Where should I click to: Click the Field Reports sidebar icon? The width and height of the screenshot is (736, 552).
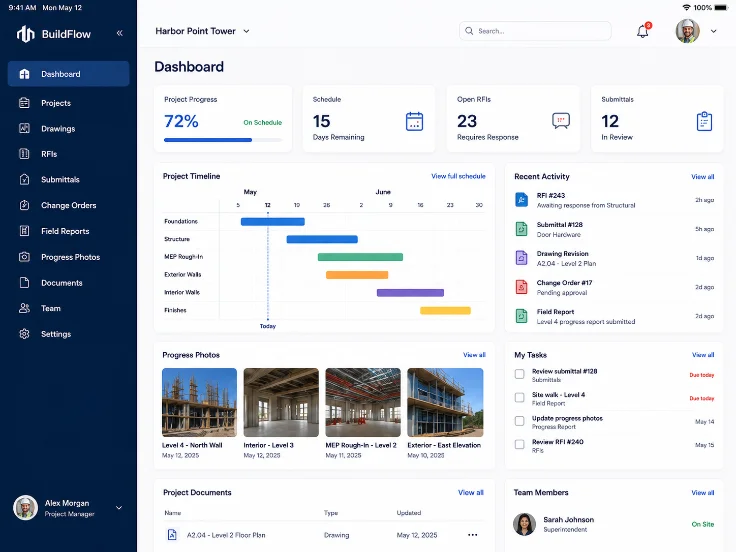(x=24, y=231)
